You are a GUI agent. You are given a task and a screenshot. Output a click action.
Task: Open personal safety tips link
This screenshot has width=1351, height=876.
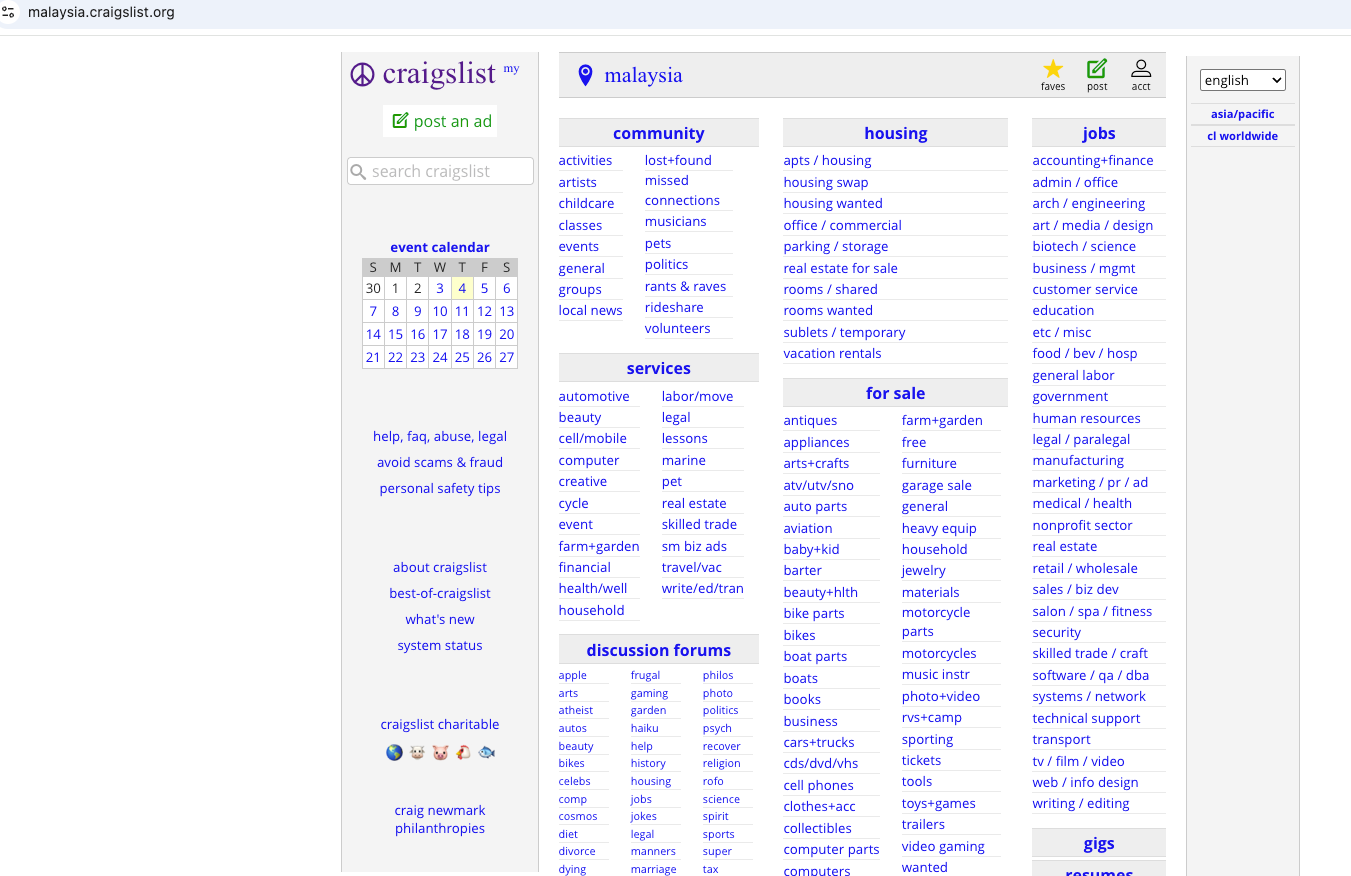[x=440, y=488]
